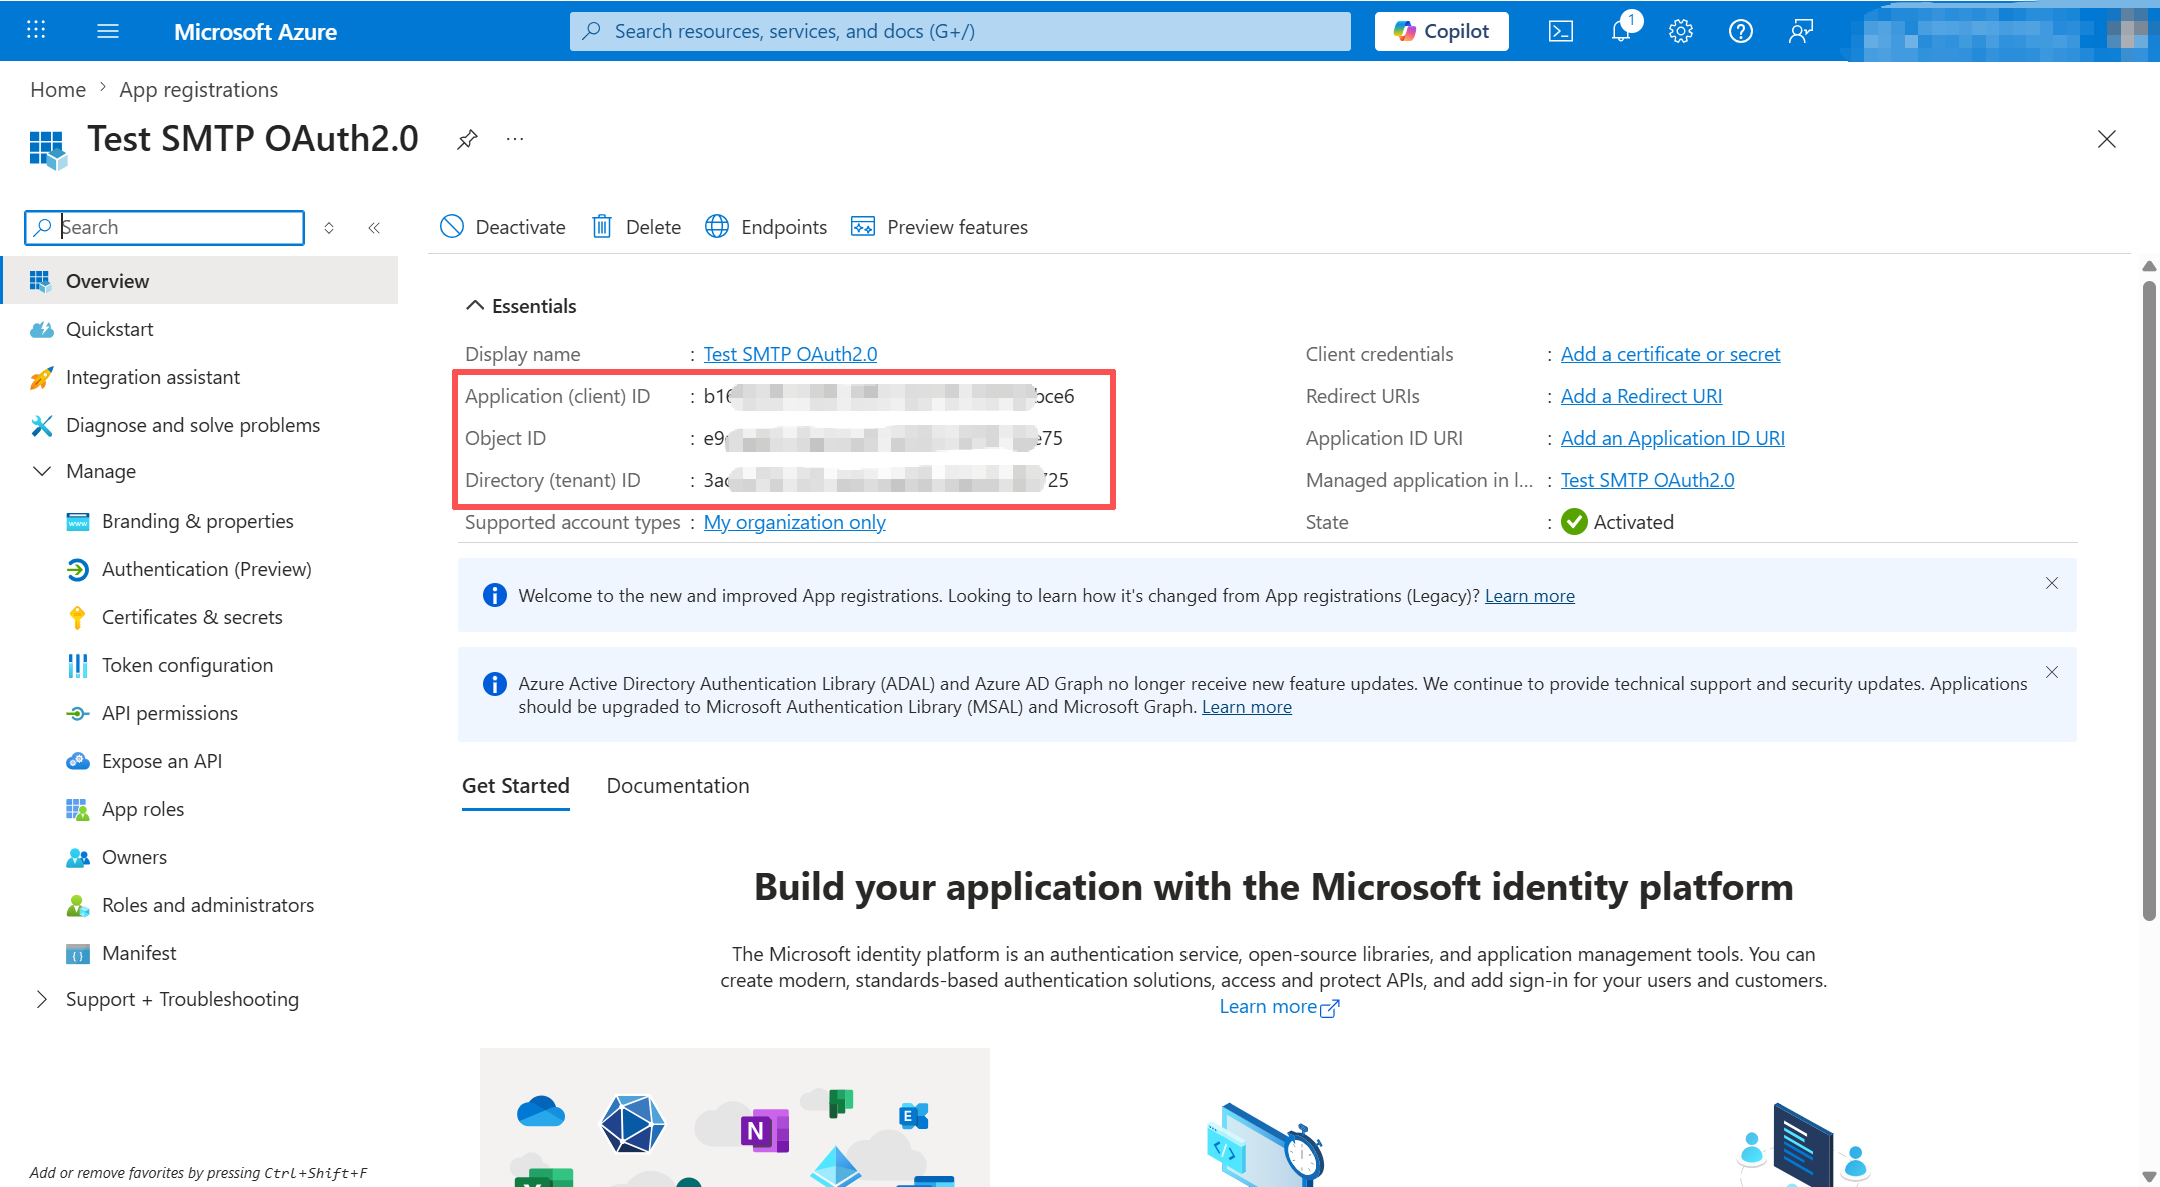Click the Display name link Test SMTP OAuth2.0
This screenshot has height=1187, width=2160.
[x=790, y=354]
